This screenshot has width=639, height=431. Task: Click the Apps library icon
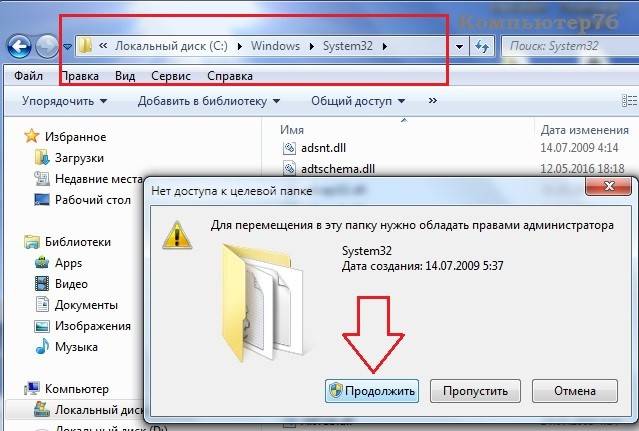[x=42, y=263]
